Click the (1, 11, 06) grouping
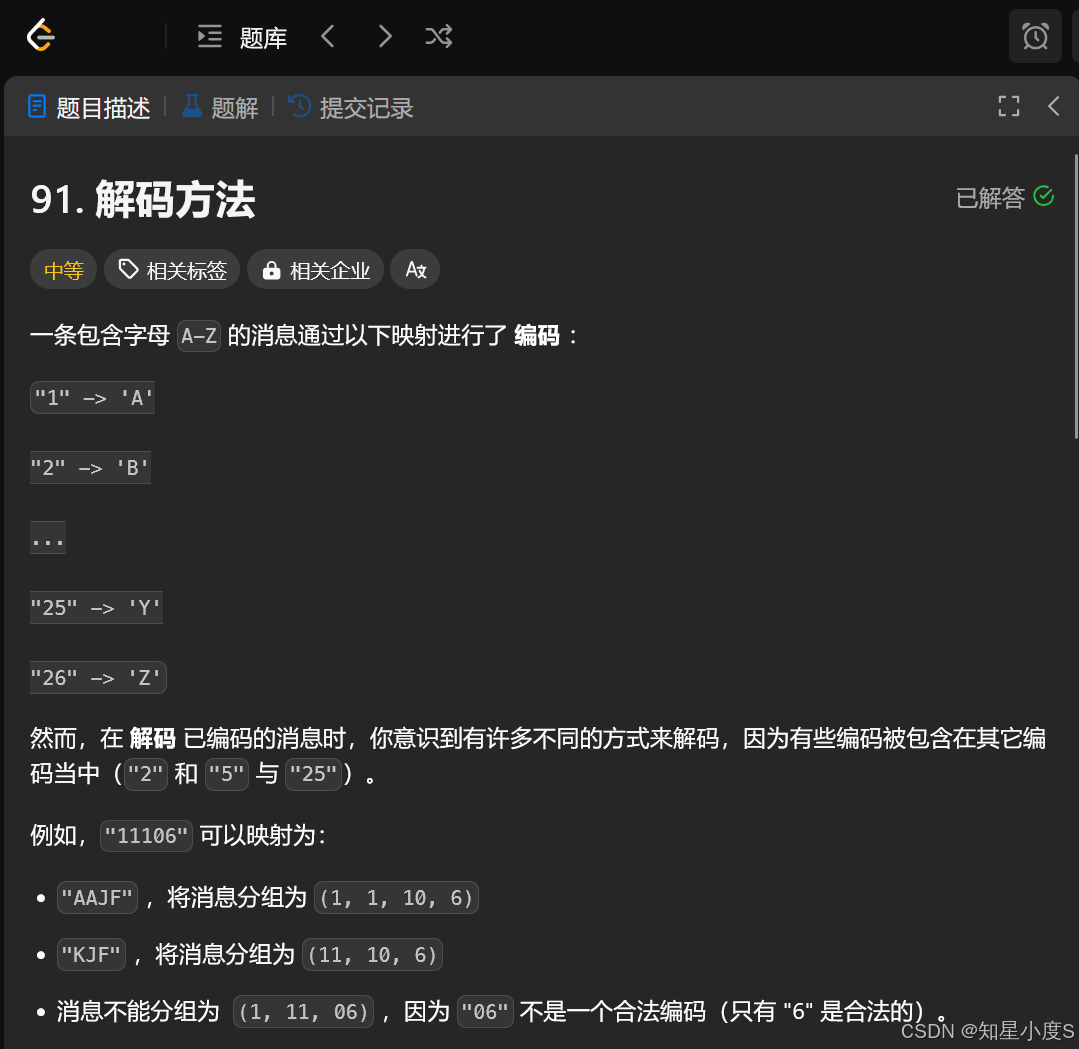The width and height of the screenshot is (1079, 1049). click(x=303, y=1012)
